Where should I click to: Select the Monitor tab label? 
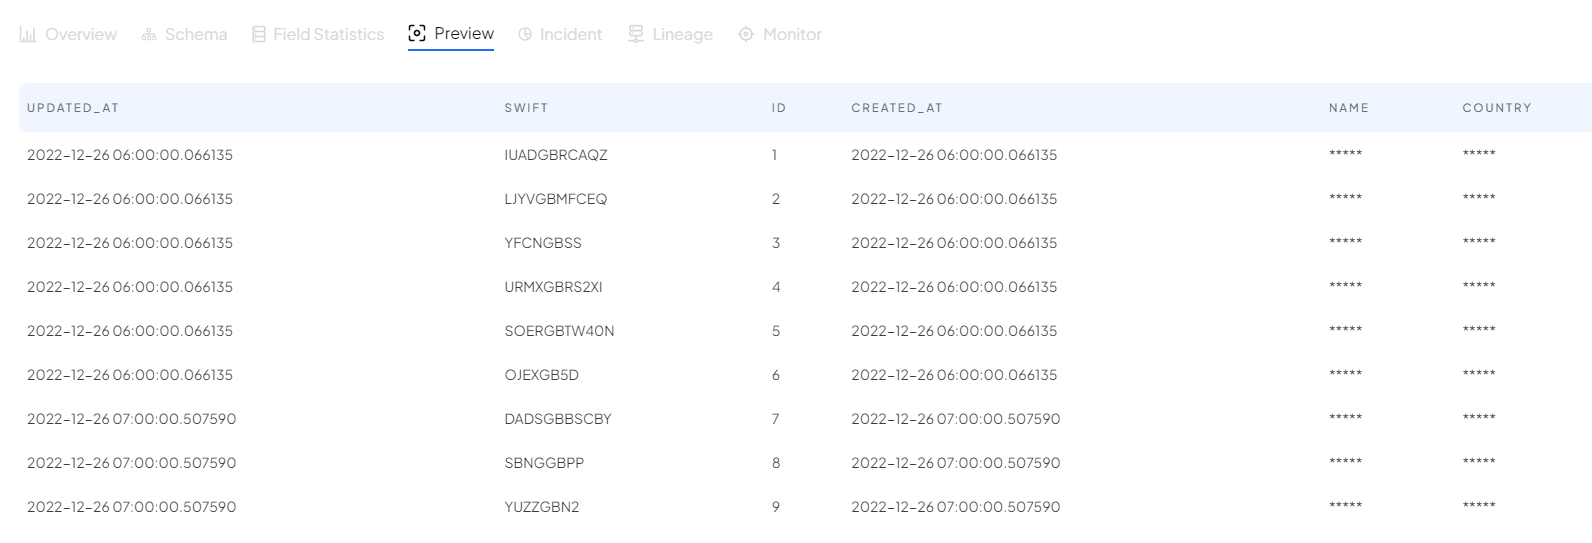tap(792, 35)
